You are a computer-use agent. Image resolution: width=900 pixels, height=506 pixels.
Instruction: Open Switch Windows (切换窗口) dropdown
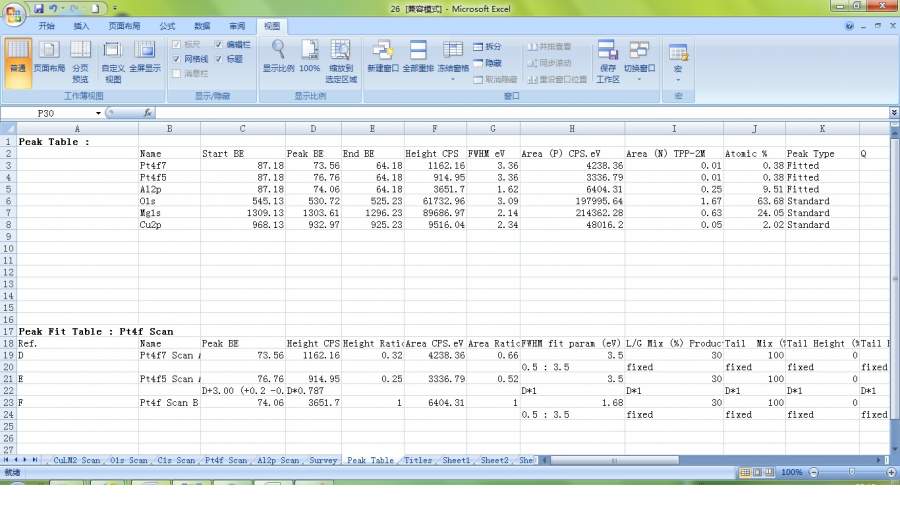pos(639,62)
